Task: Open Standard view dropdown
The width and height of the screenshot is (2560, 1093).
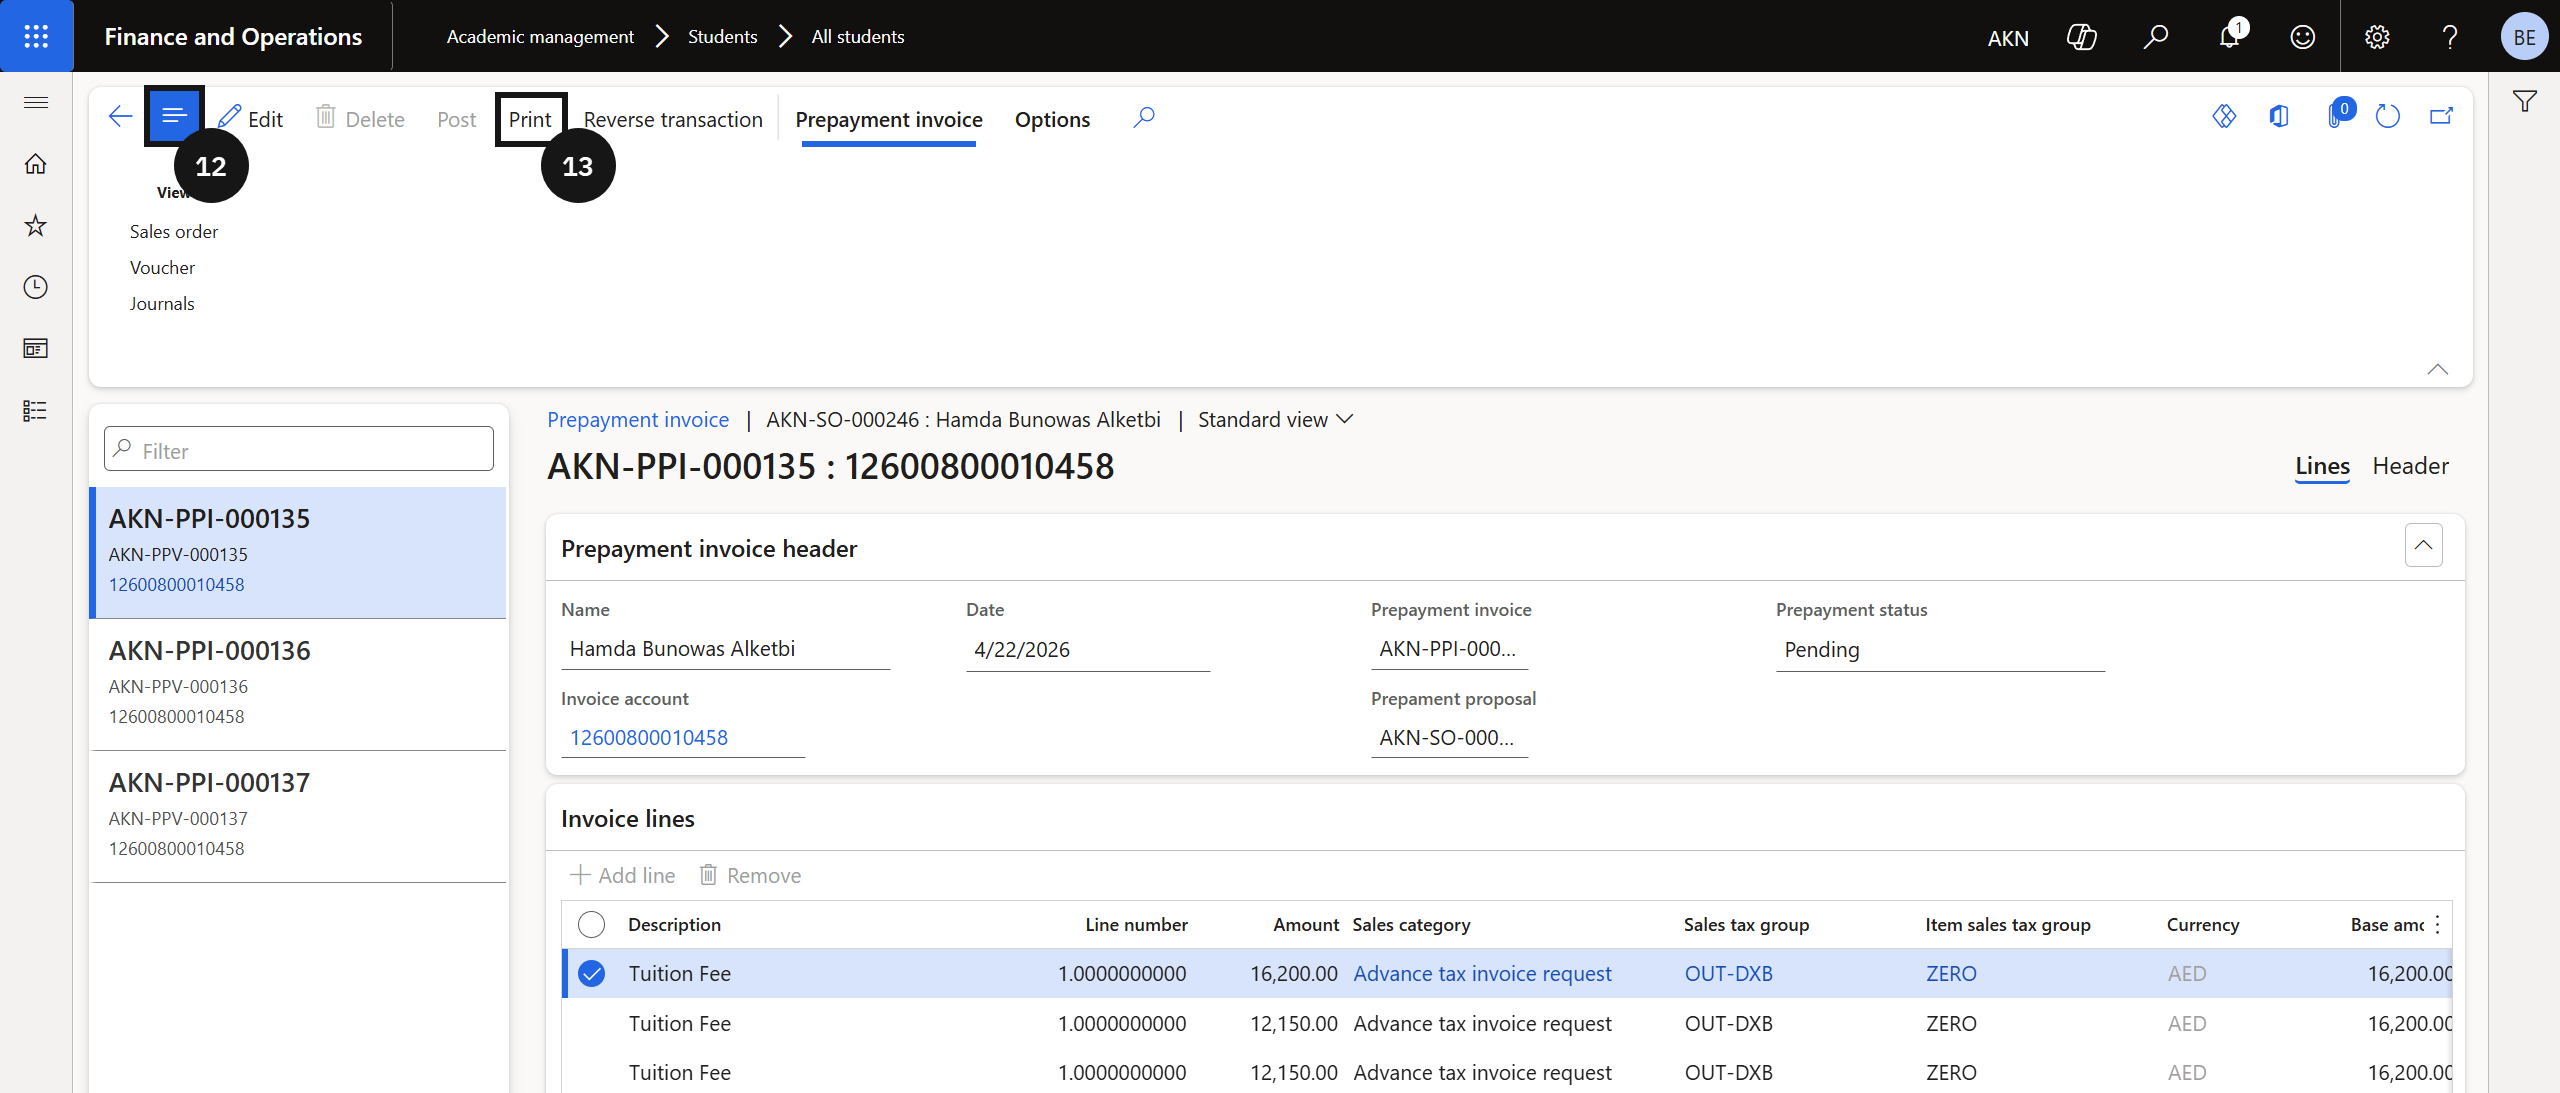Action: pyautogui.click(x=1276, y=420)
